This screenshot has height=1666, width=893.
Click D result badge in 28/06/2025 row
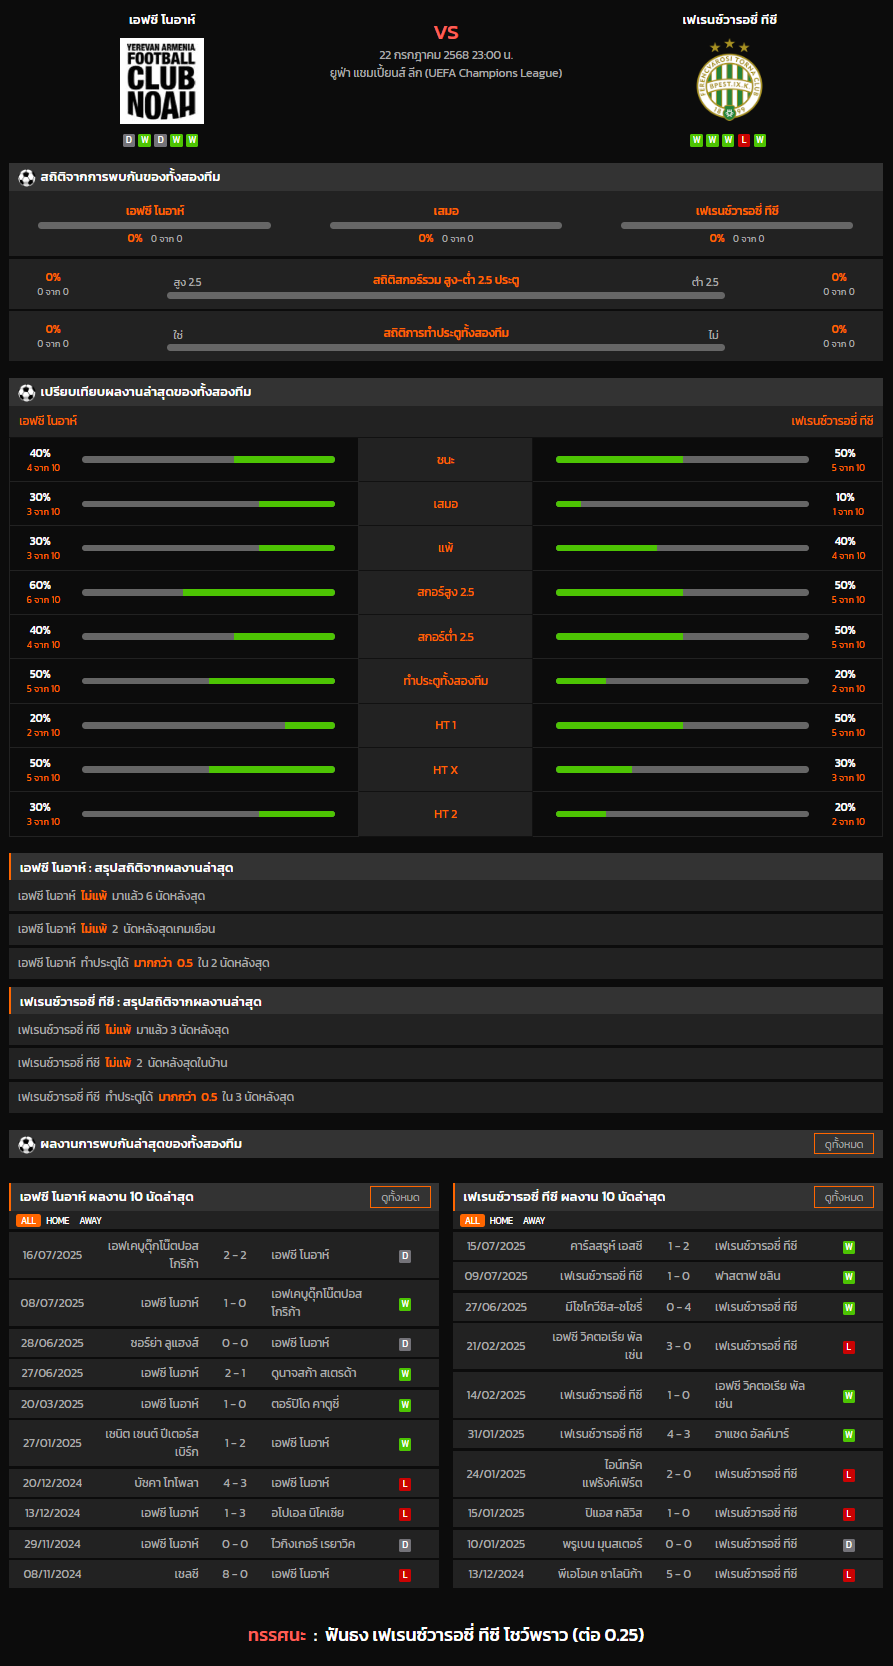click(x=405, y=1344)
